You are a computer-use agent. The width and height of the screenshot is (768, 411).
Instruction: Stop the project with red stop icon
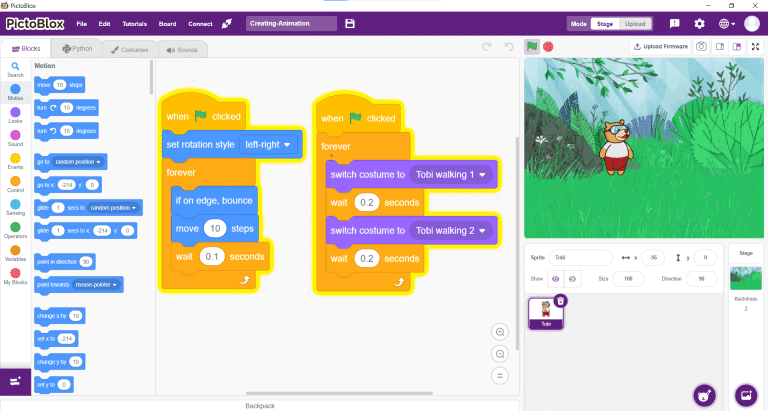click(x=548, y=47)
